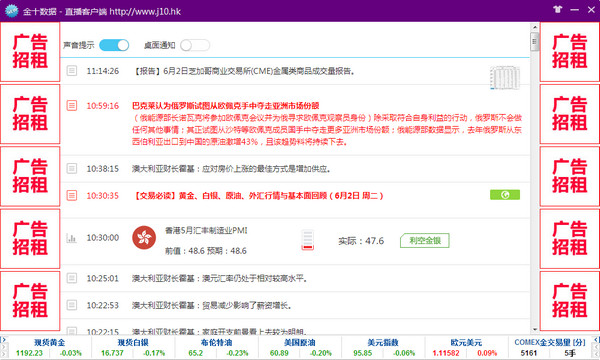Select 现货白银 in the quote ticker
The height and width of the screenshot is (360, 600).
pos(133,342)
